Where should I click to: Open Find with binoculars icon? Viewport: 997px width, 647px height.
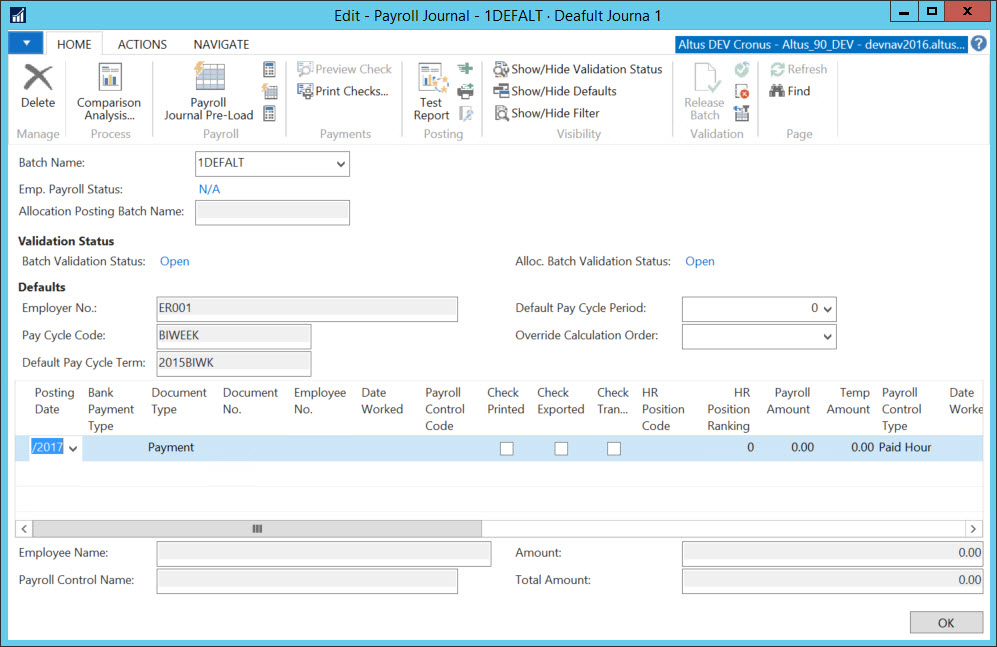789,91
